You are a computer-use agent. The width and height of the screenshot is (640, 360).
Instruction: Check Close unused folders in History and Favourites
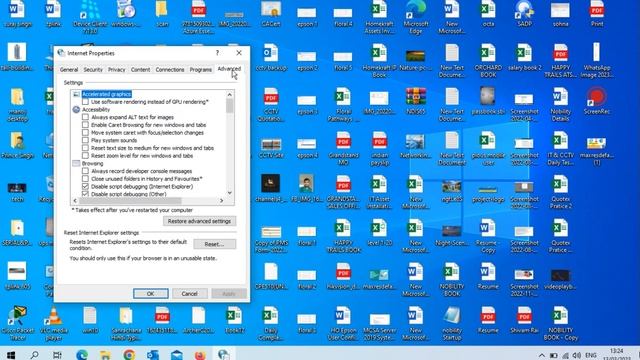[x=85, y=179]
